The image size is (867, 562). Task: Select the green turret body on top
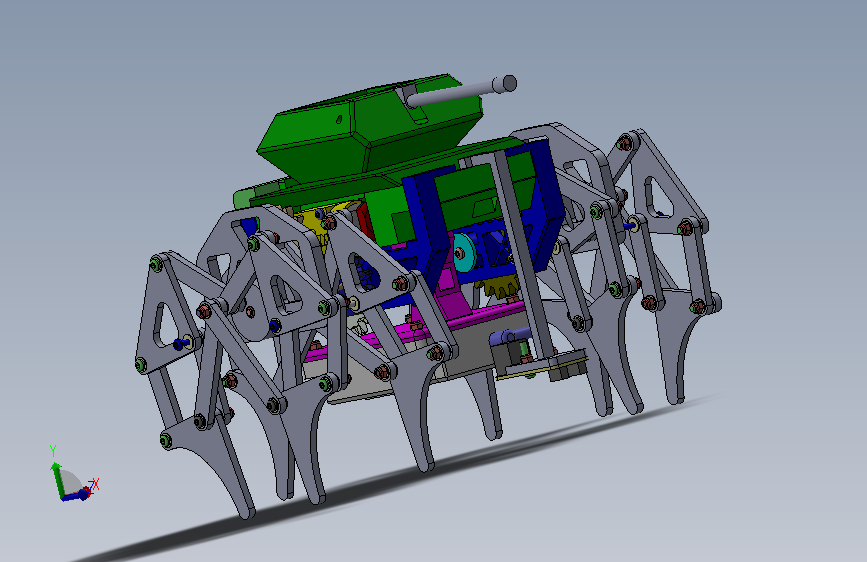coord(369,128)
